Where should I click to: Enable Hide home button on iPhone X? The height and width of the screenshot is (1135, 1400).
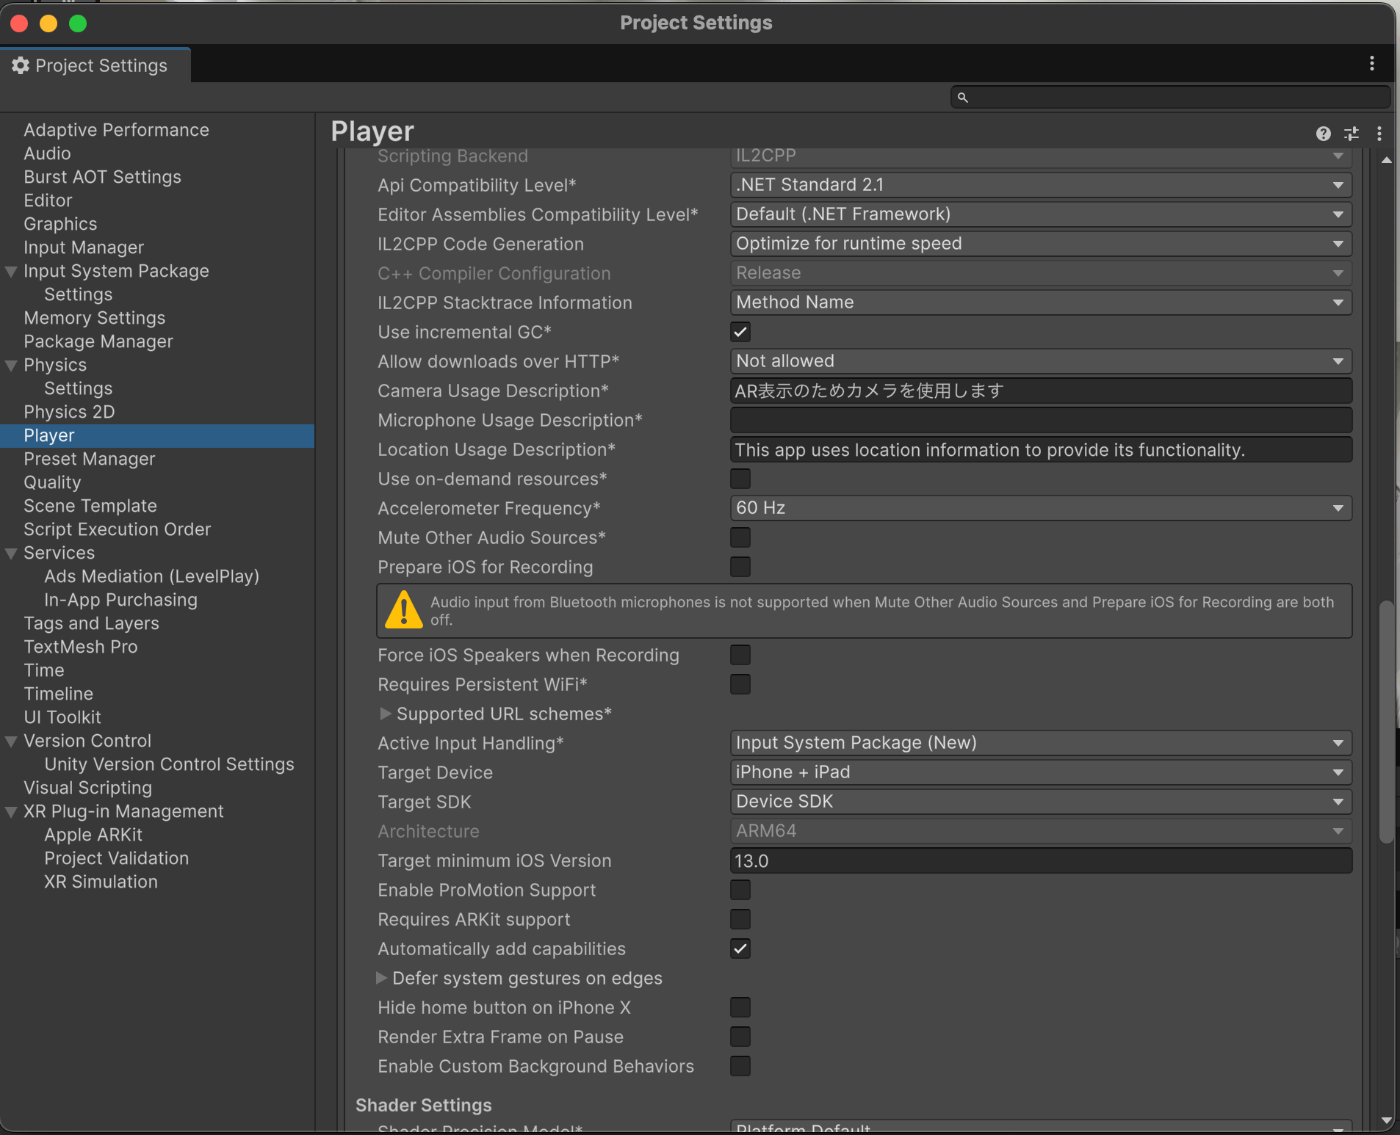click(x=740, y=1007)
